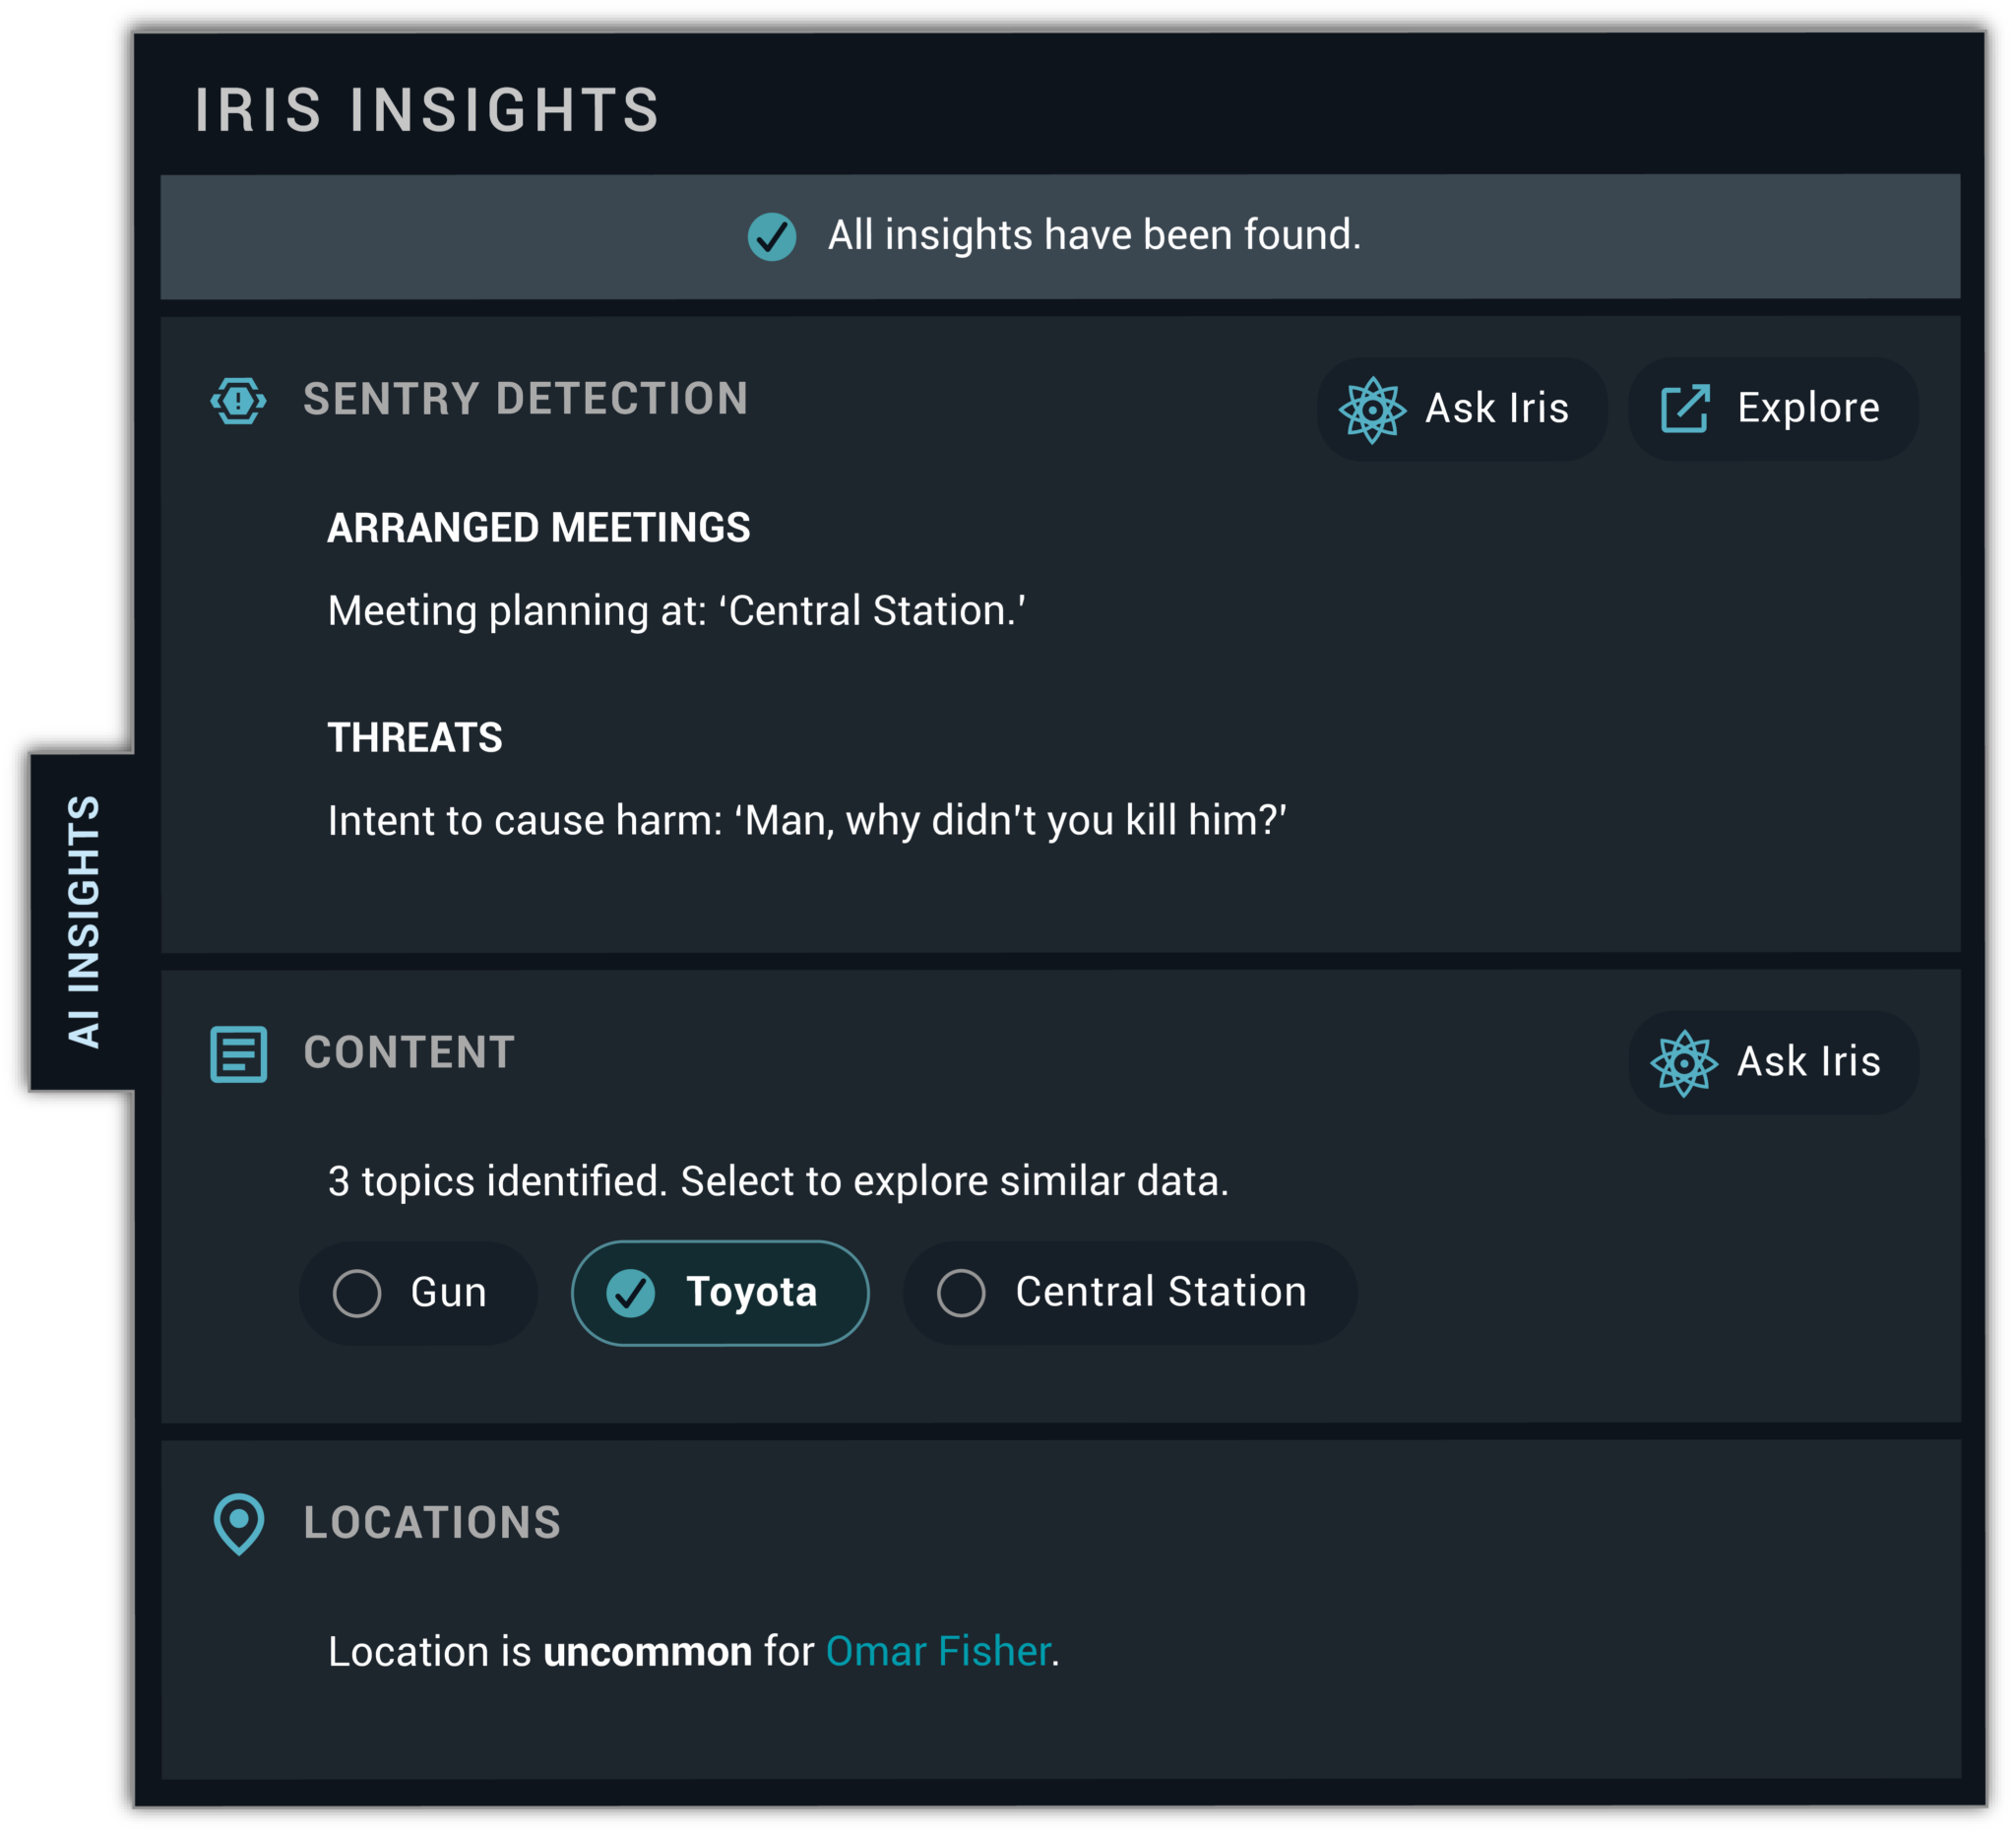
Task: Click the Locations map pin icon
Action: (x=238, y=1524)
